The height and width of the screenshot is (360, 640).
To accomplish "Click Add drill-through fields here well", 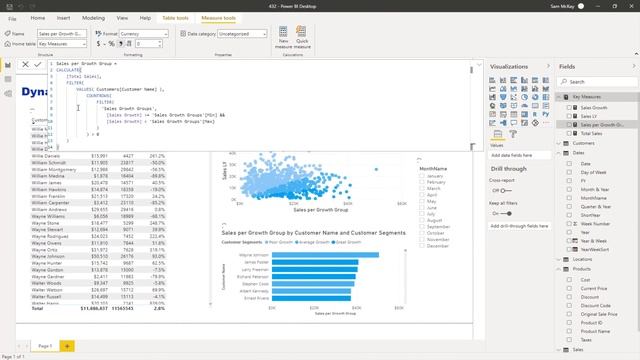I will point(520,226).
